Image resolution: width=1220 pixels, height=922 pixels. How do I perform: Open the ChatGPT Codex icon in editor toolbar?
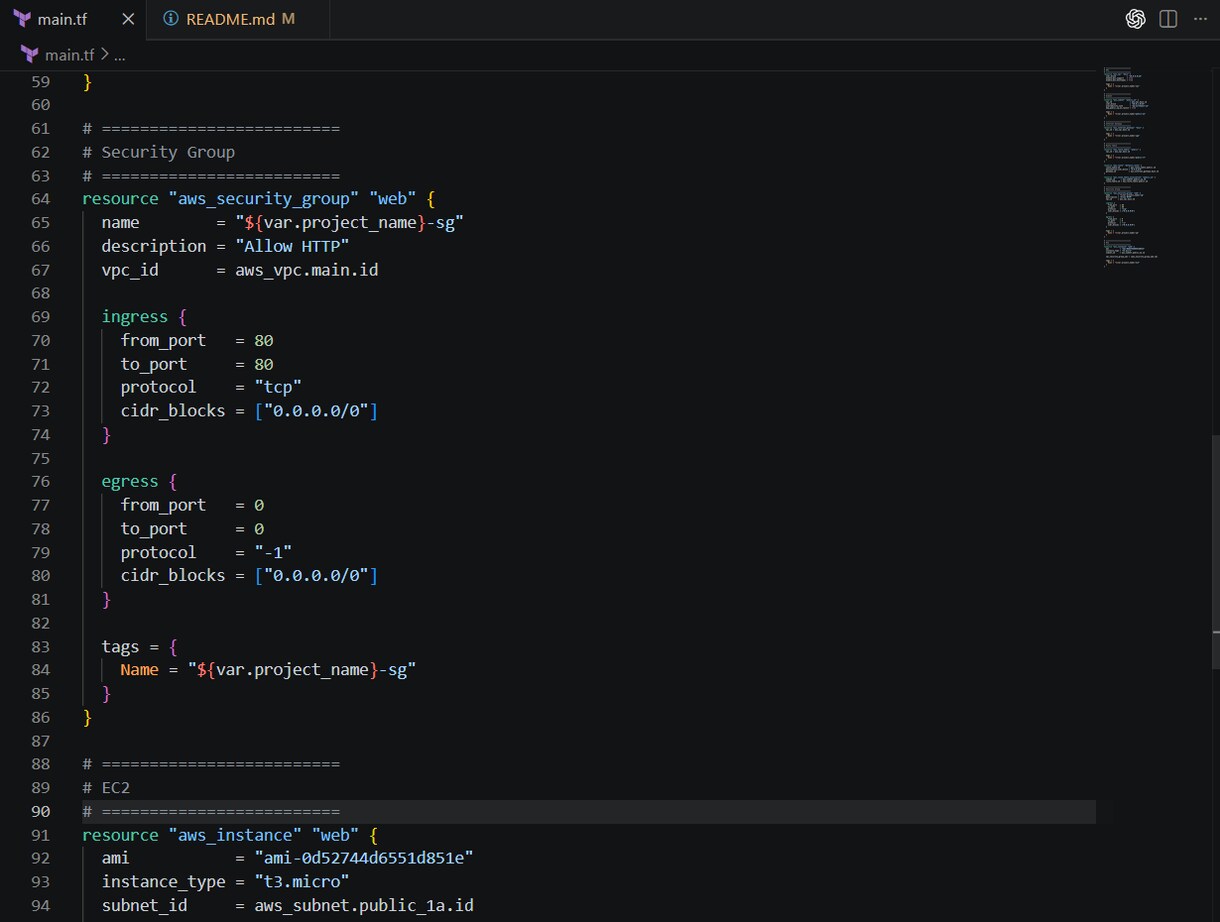pos(1135,19)
